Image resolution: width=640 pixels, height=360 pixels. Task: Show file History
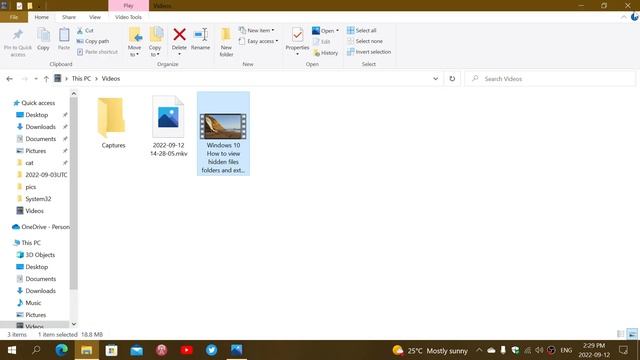click(326, 53)
